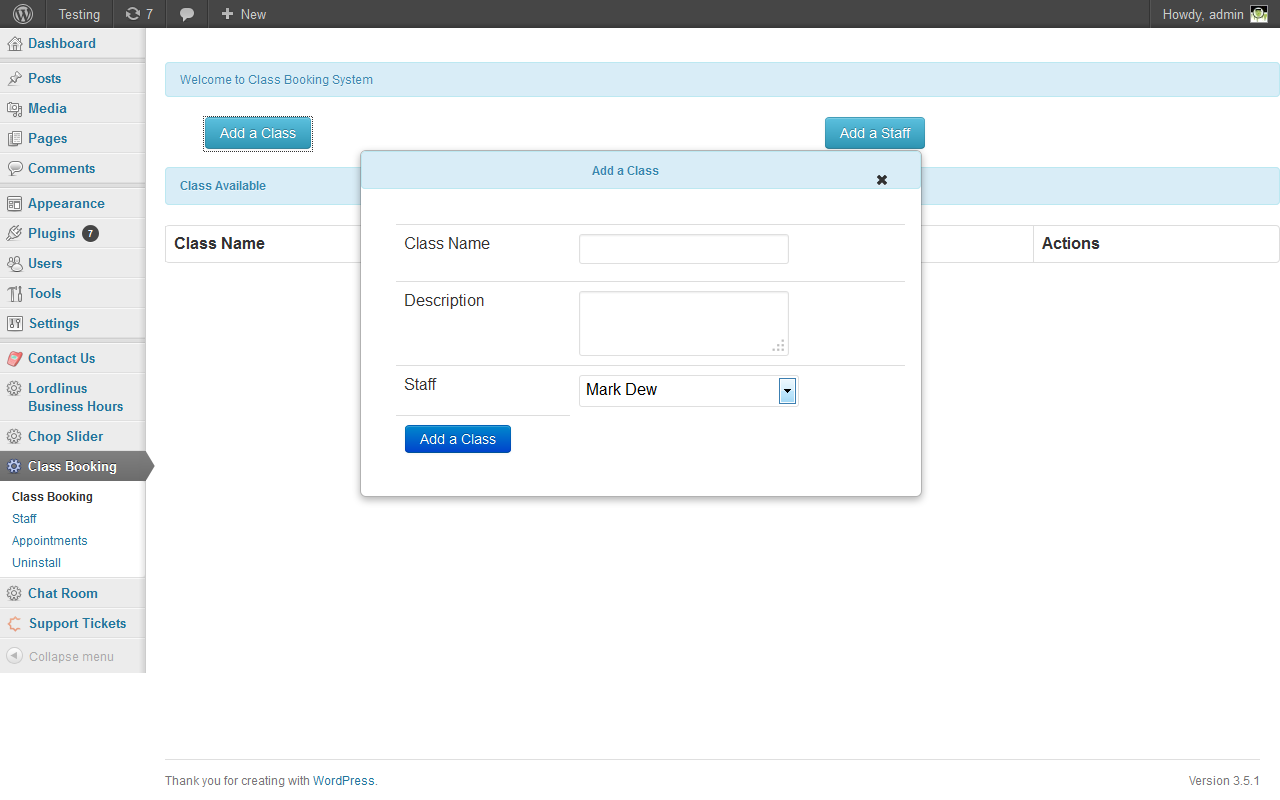The height and width of the screenshot is (800, 1280).
Task: Click the WordPress logo icon
Action: (23, 14)
